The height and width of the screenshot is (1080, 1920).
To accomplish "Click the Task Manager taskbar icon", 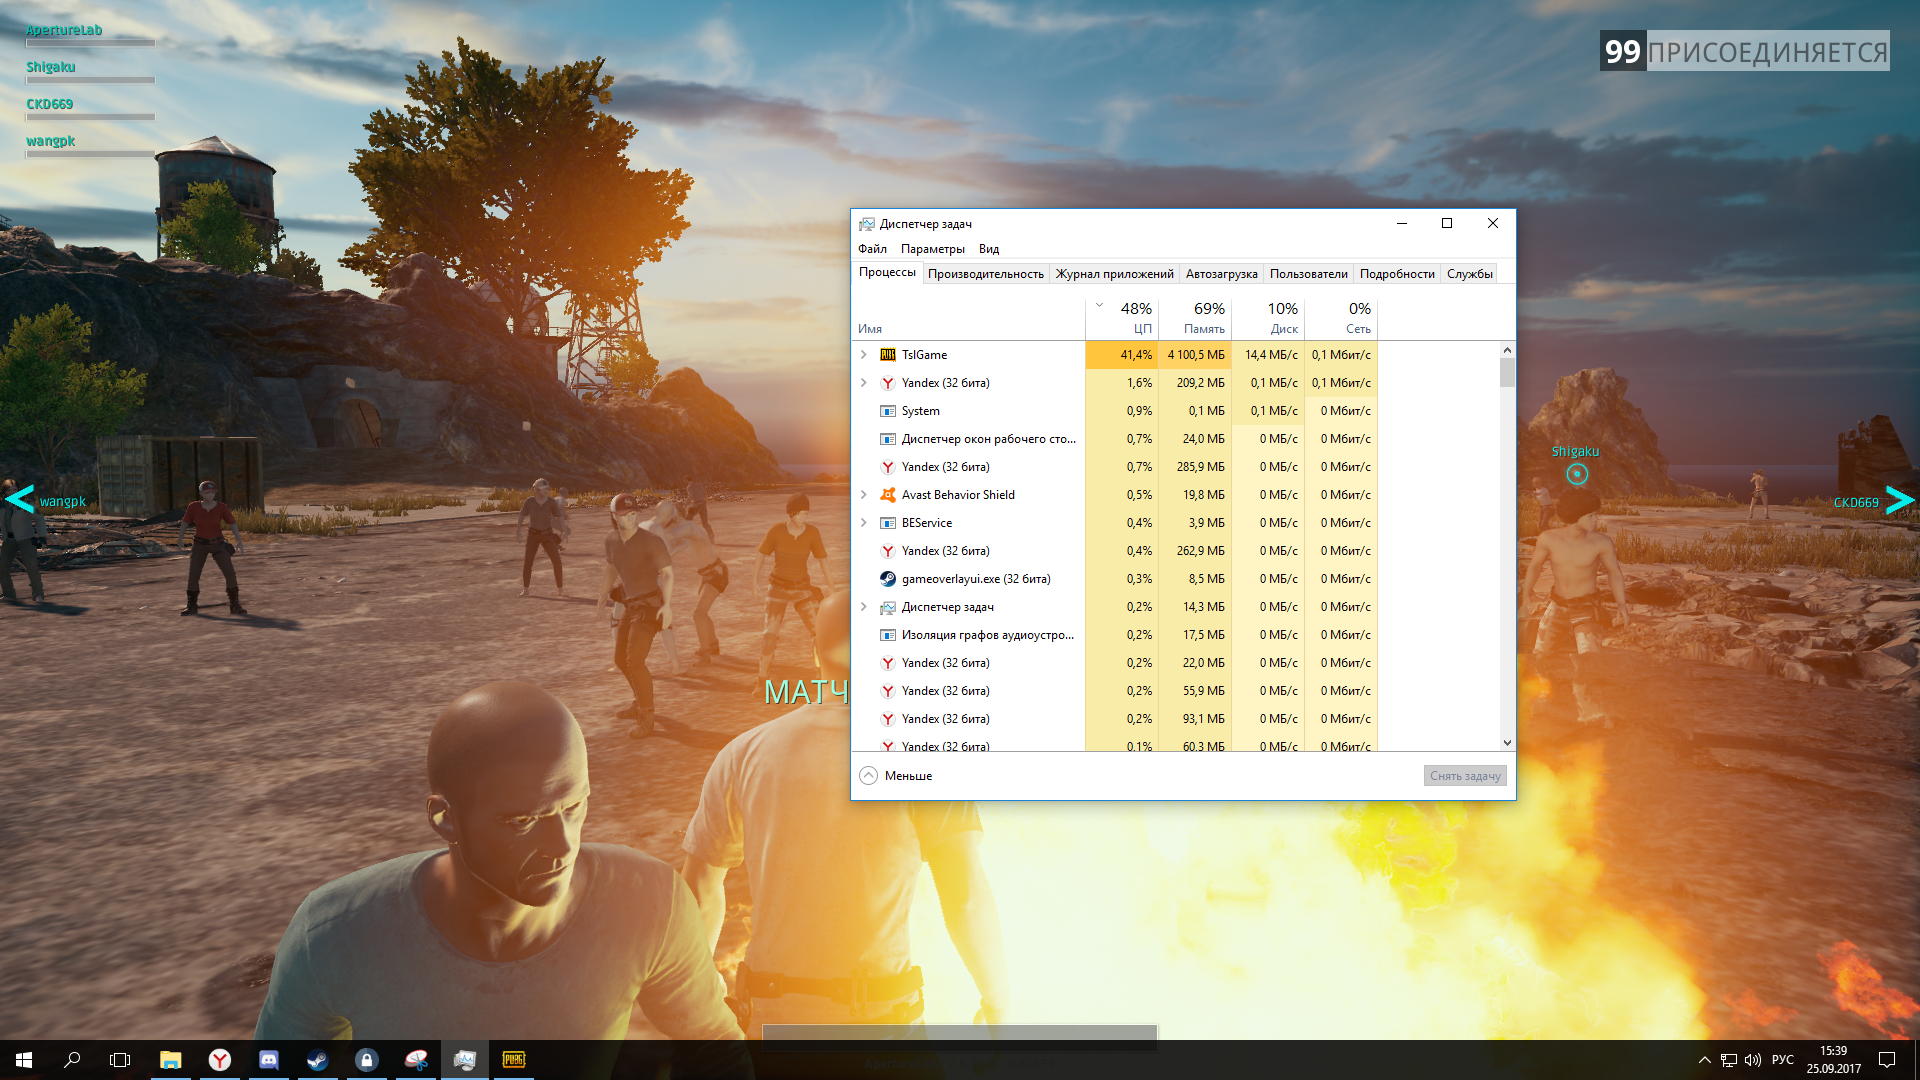I will (465, 1060).
